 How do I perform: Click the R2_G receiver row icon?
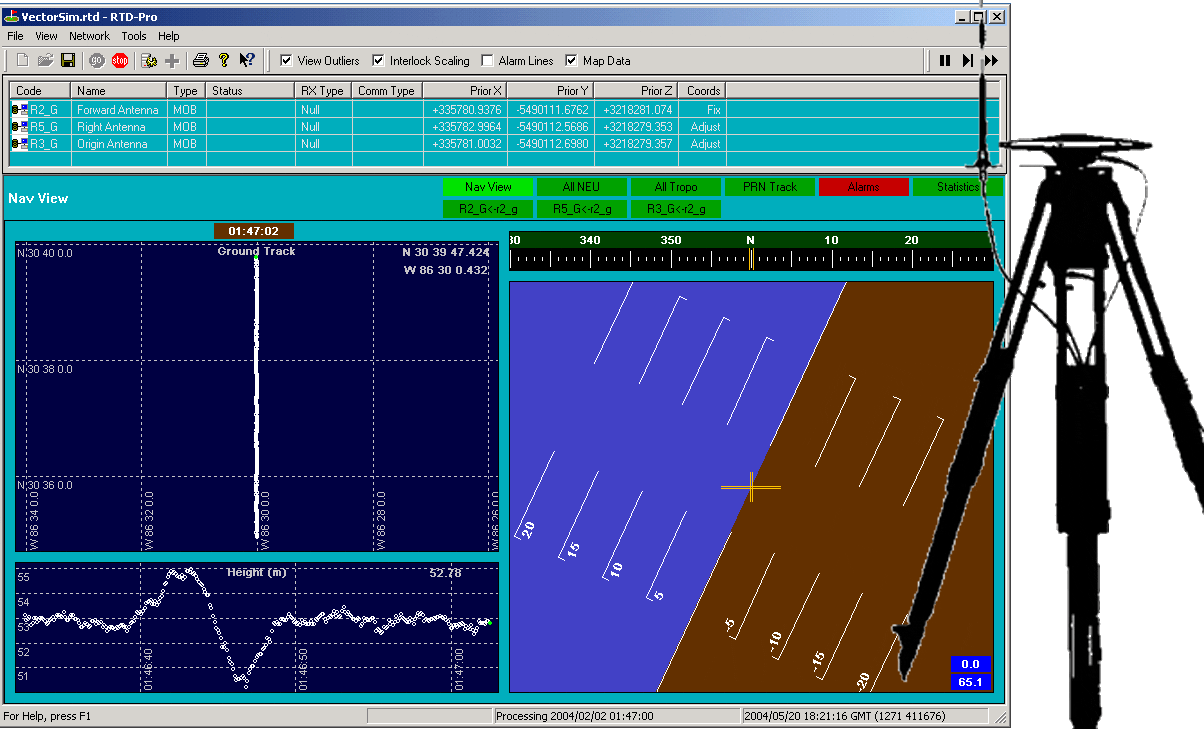[x=19, y=110]
